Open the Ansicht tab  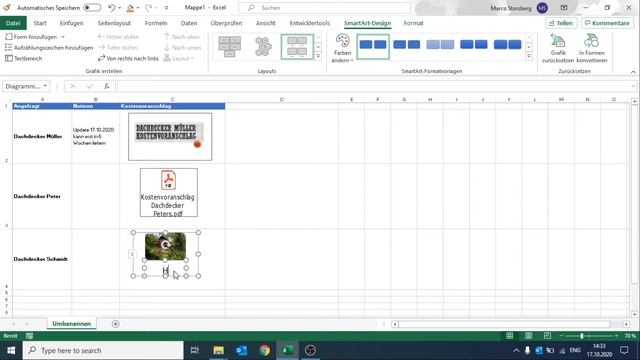click(266, 23)
